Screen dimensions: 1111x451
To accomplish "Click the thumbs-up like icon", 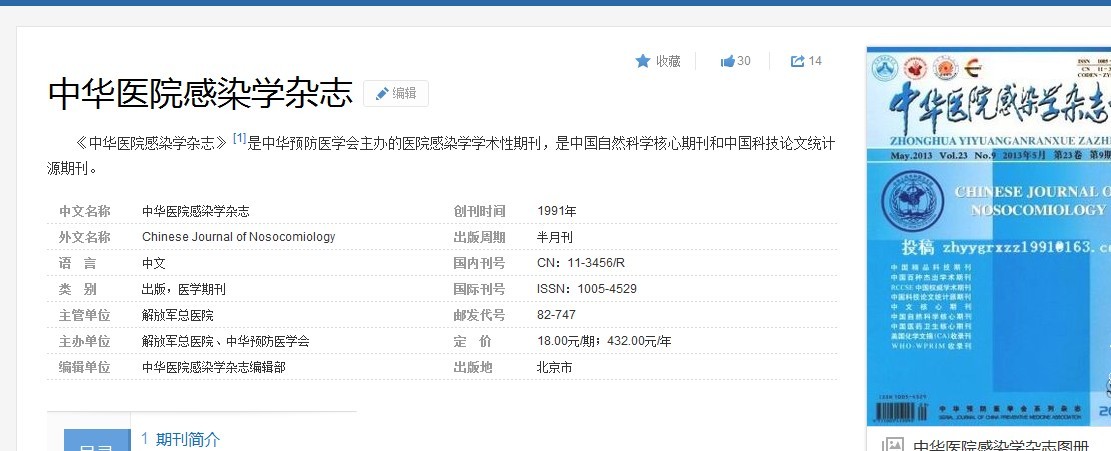I will pyautogui.click(x=727, y=61).
